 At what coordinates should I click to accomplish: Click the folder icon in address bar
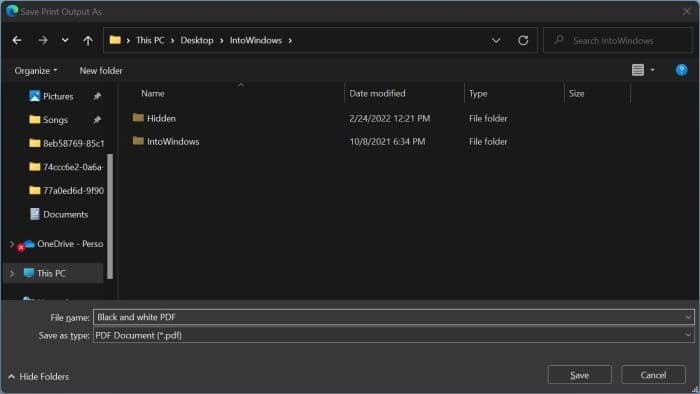point(115,40)
